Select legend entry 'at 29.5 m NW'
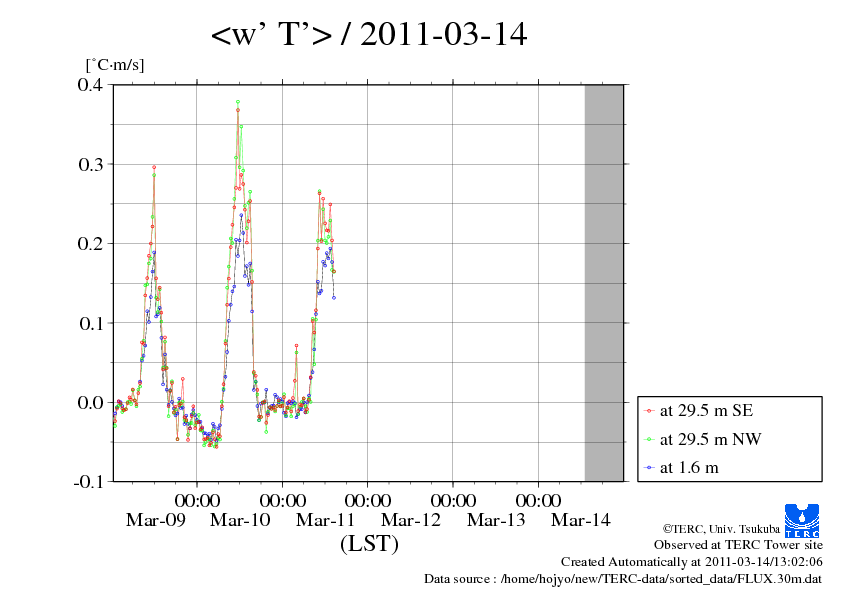 [710, 439]
